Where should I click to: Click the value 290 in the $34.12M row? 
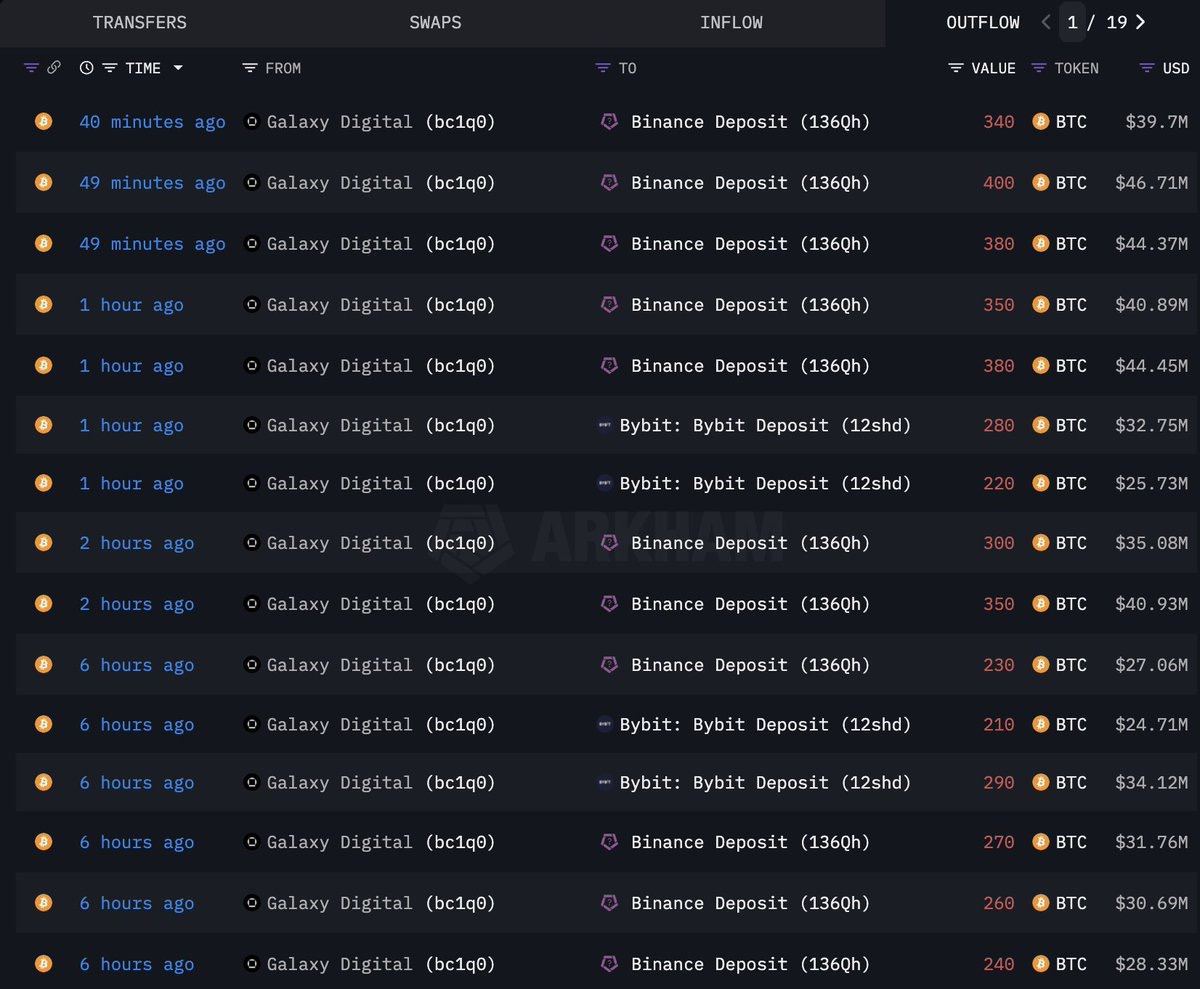[x=999, y=782]
